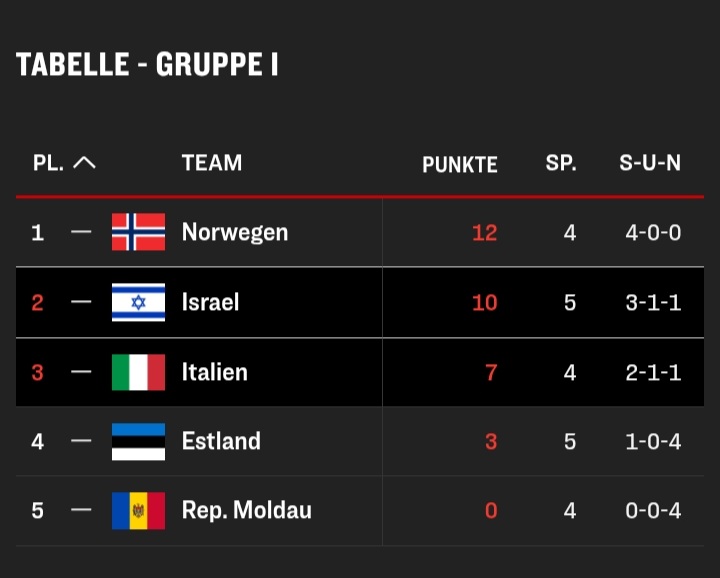Image resolution: width=720 pixels, height=578 pixels.
Task: Open the Rep. Moldau team link
Action: [247, 511]
